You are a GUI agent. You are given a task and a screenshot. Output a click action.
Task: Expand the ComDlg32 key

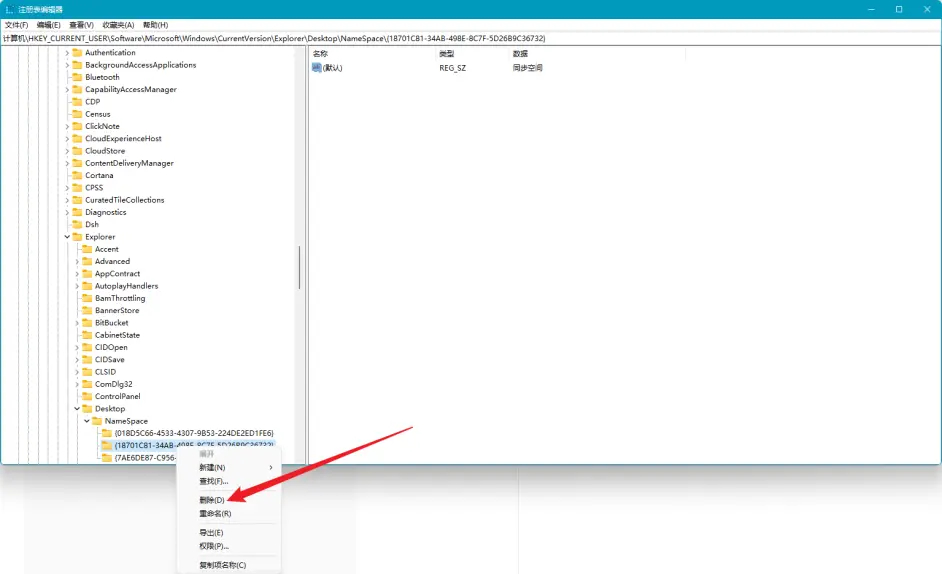77,384
